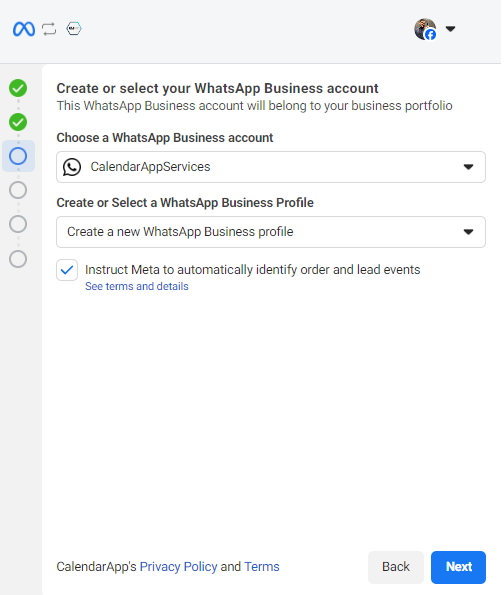The height and width of the screenshot is (595, 504).
Task: Click the 'Create or Select a WhatsApp Business Profile' label
Action: tap(185, 203)
